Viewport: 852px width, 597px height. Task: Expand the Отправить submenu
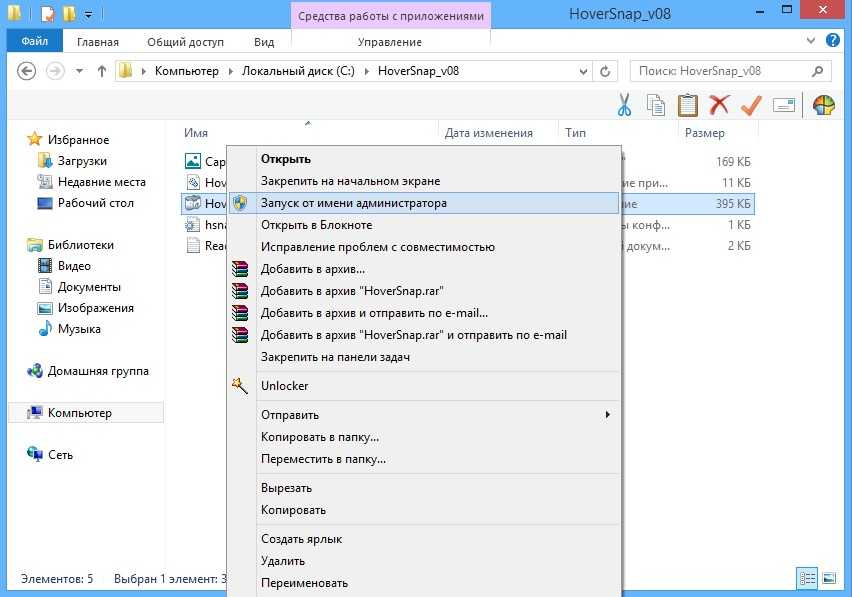(x=607, y=415)
